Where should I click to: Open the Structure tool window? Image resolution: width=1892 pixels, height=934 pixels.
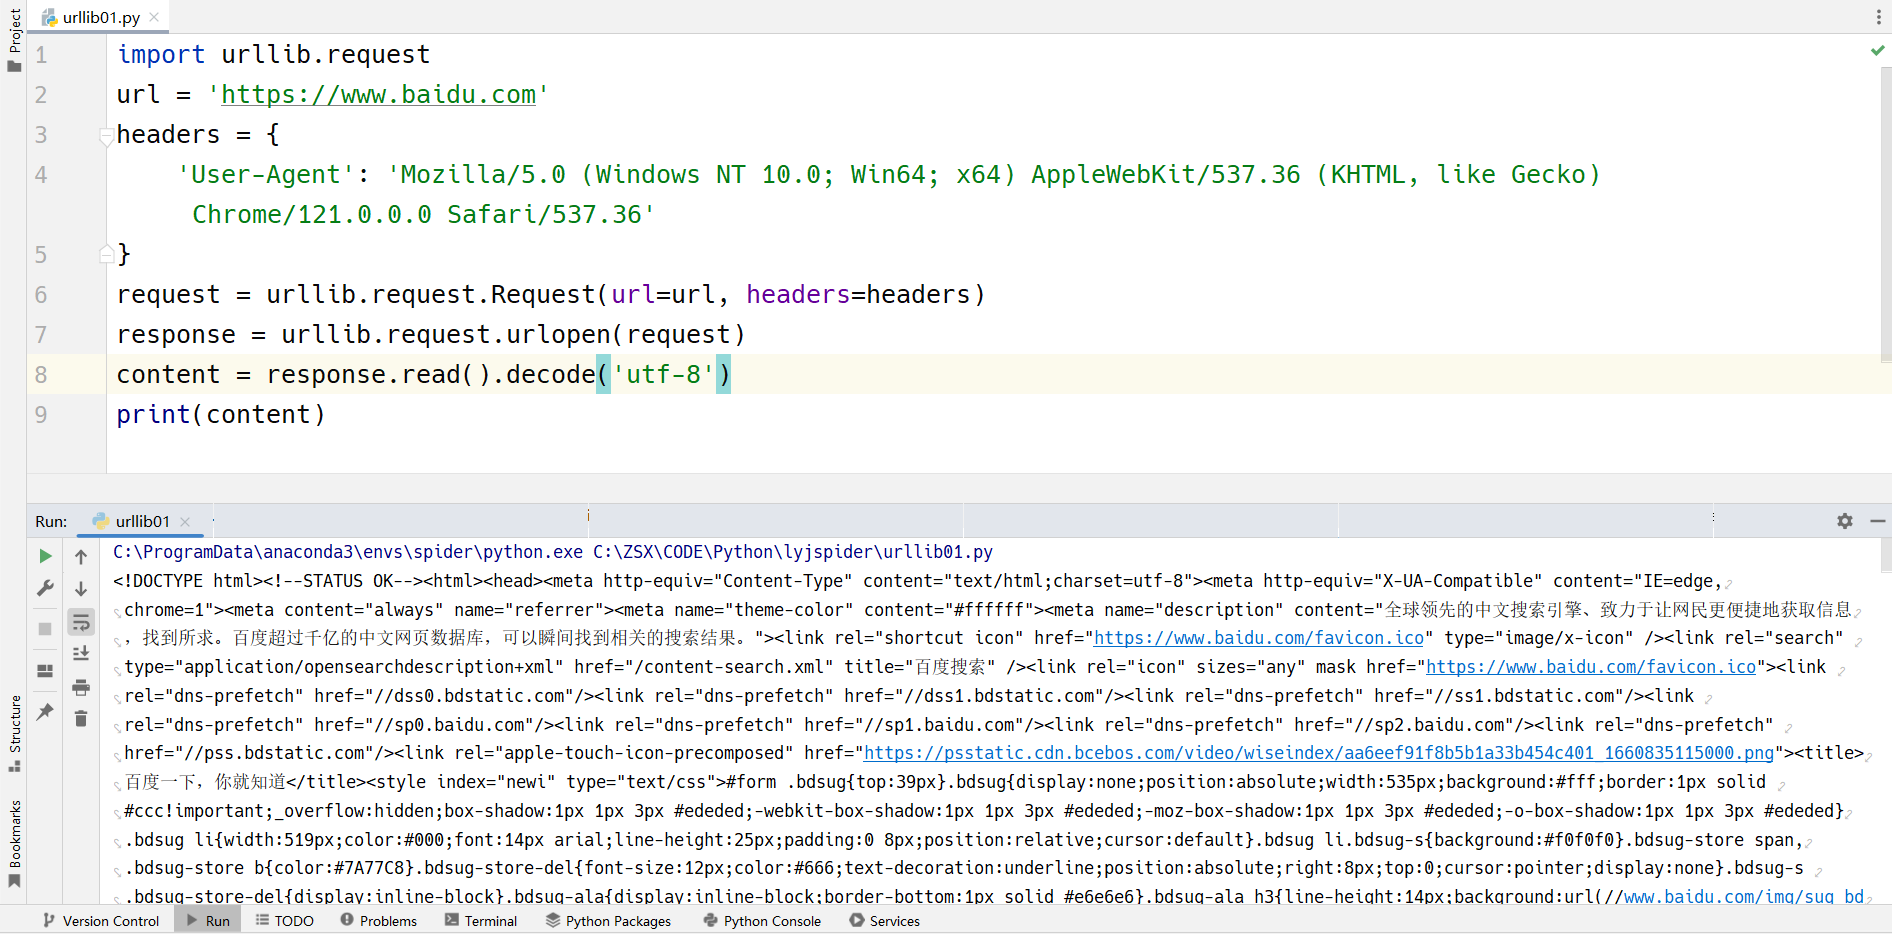click(14, 733)
